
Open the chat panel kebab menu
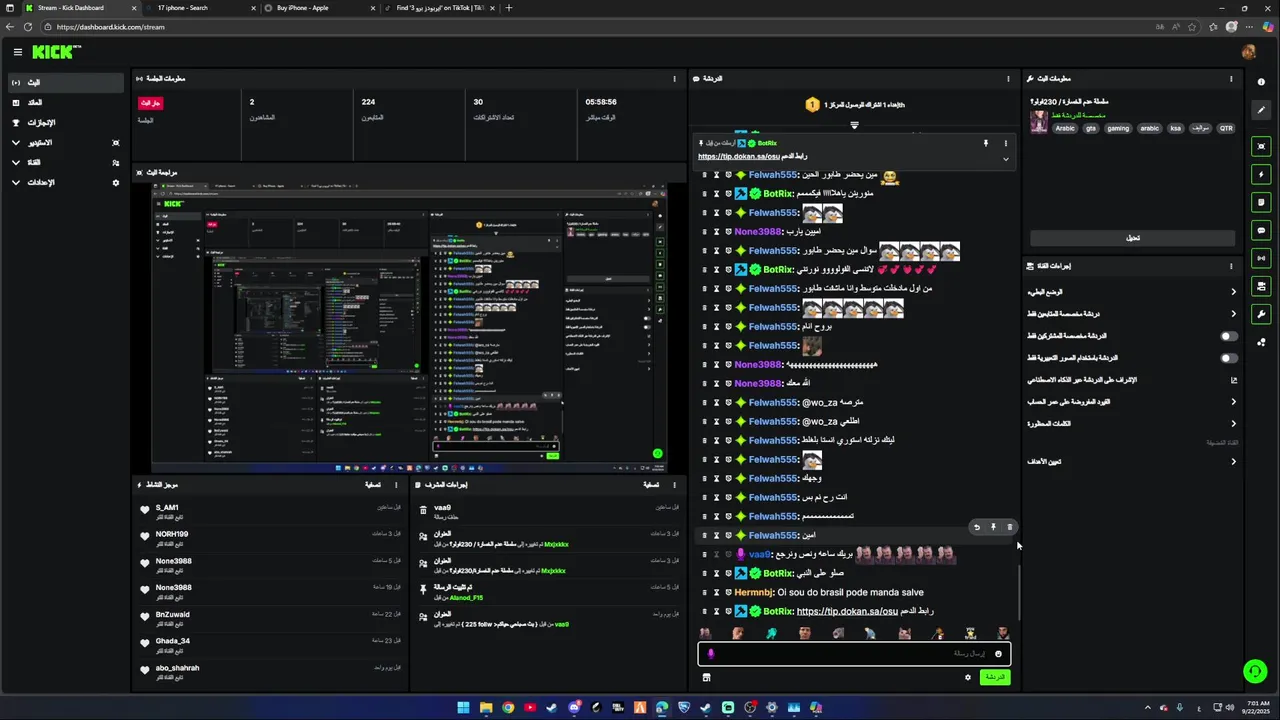point(1008,79)
